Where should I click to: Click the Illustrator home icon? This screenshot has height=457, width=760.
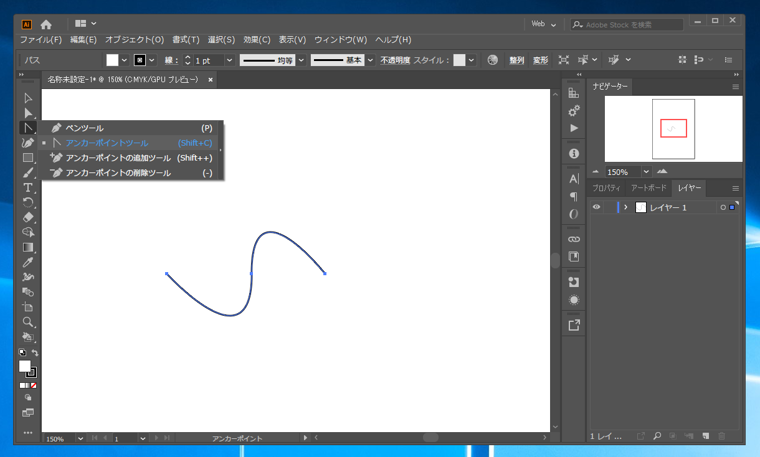click(x=46, y=24)
